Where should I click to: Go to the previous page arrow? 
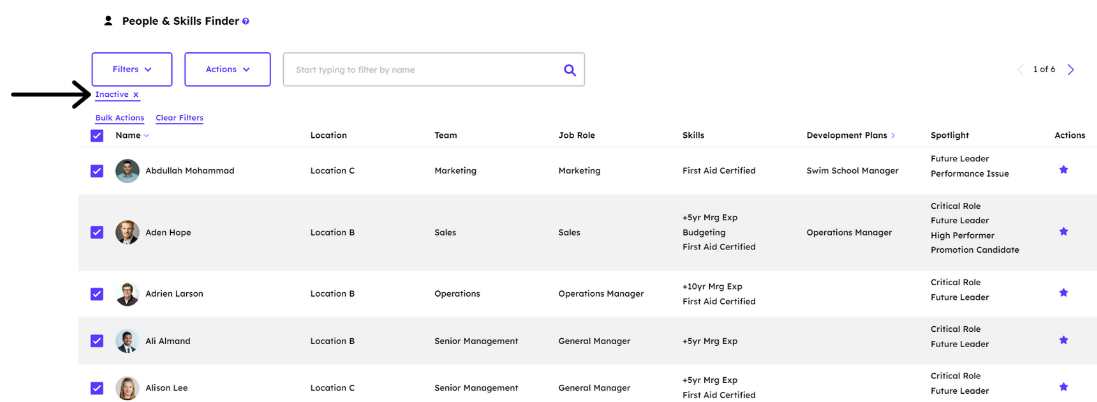coord(1019,69)
